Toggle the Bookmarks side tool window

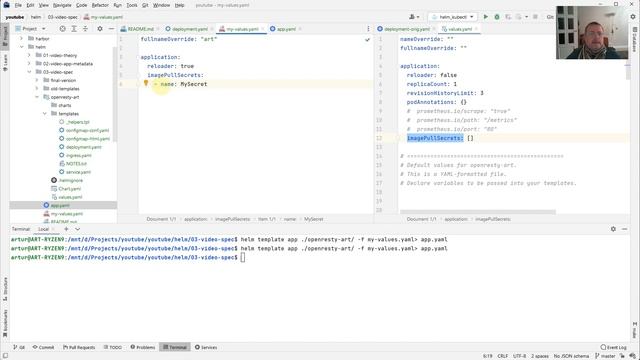(5, 323)
